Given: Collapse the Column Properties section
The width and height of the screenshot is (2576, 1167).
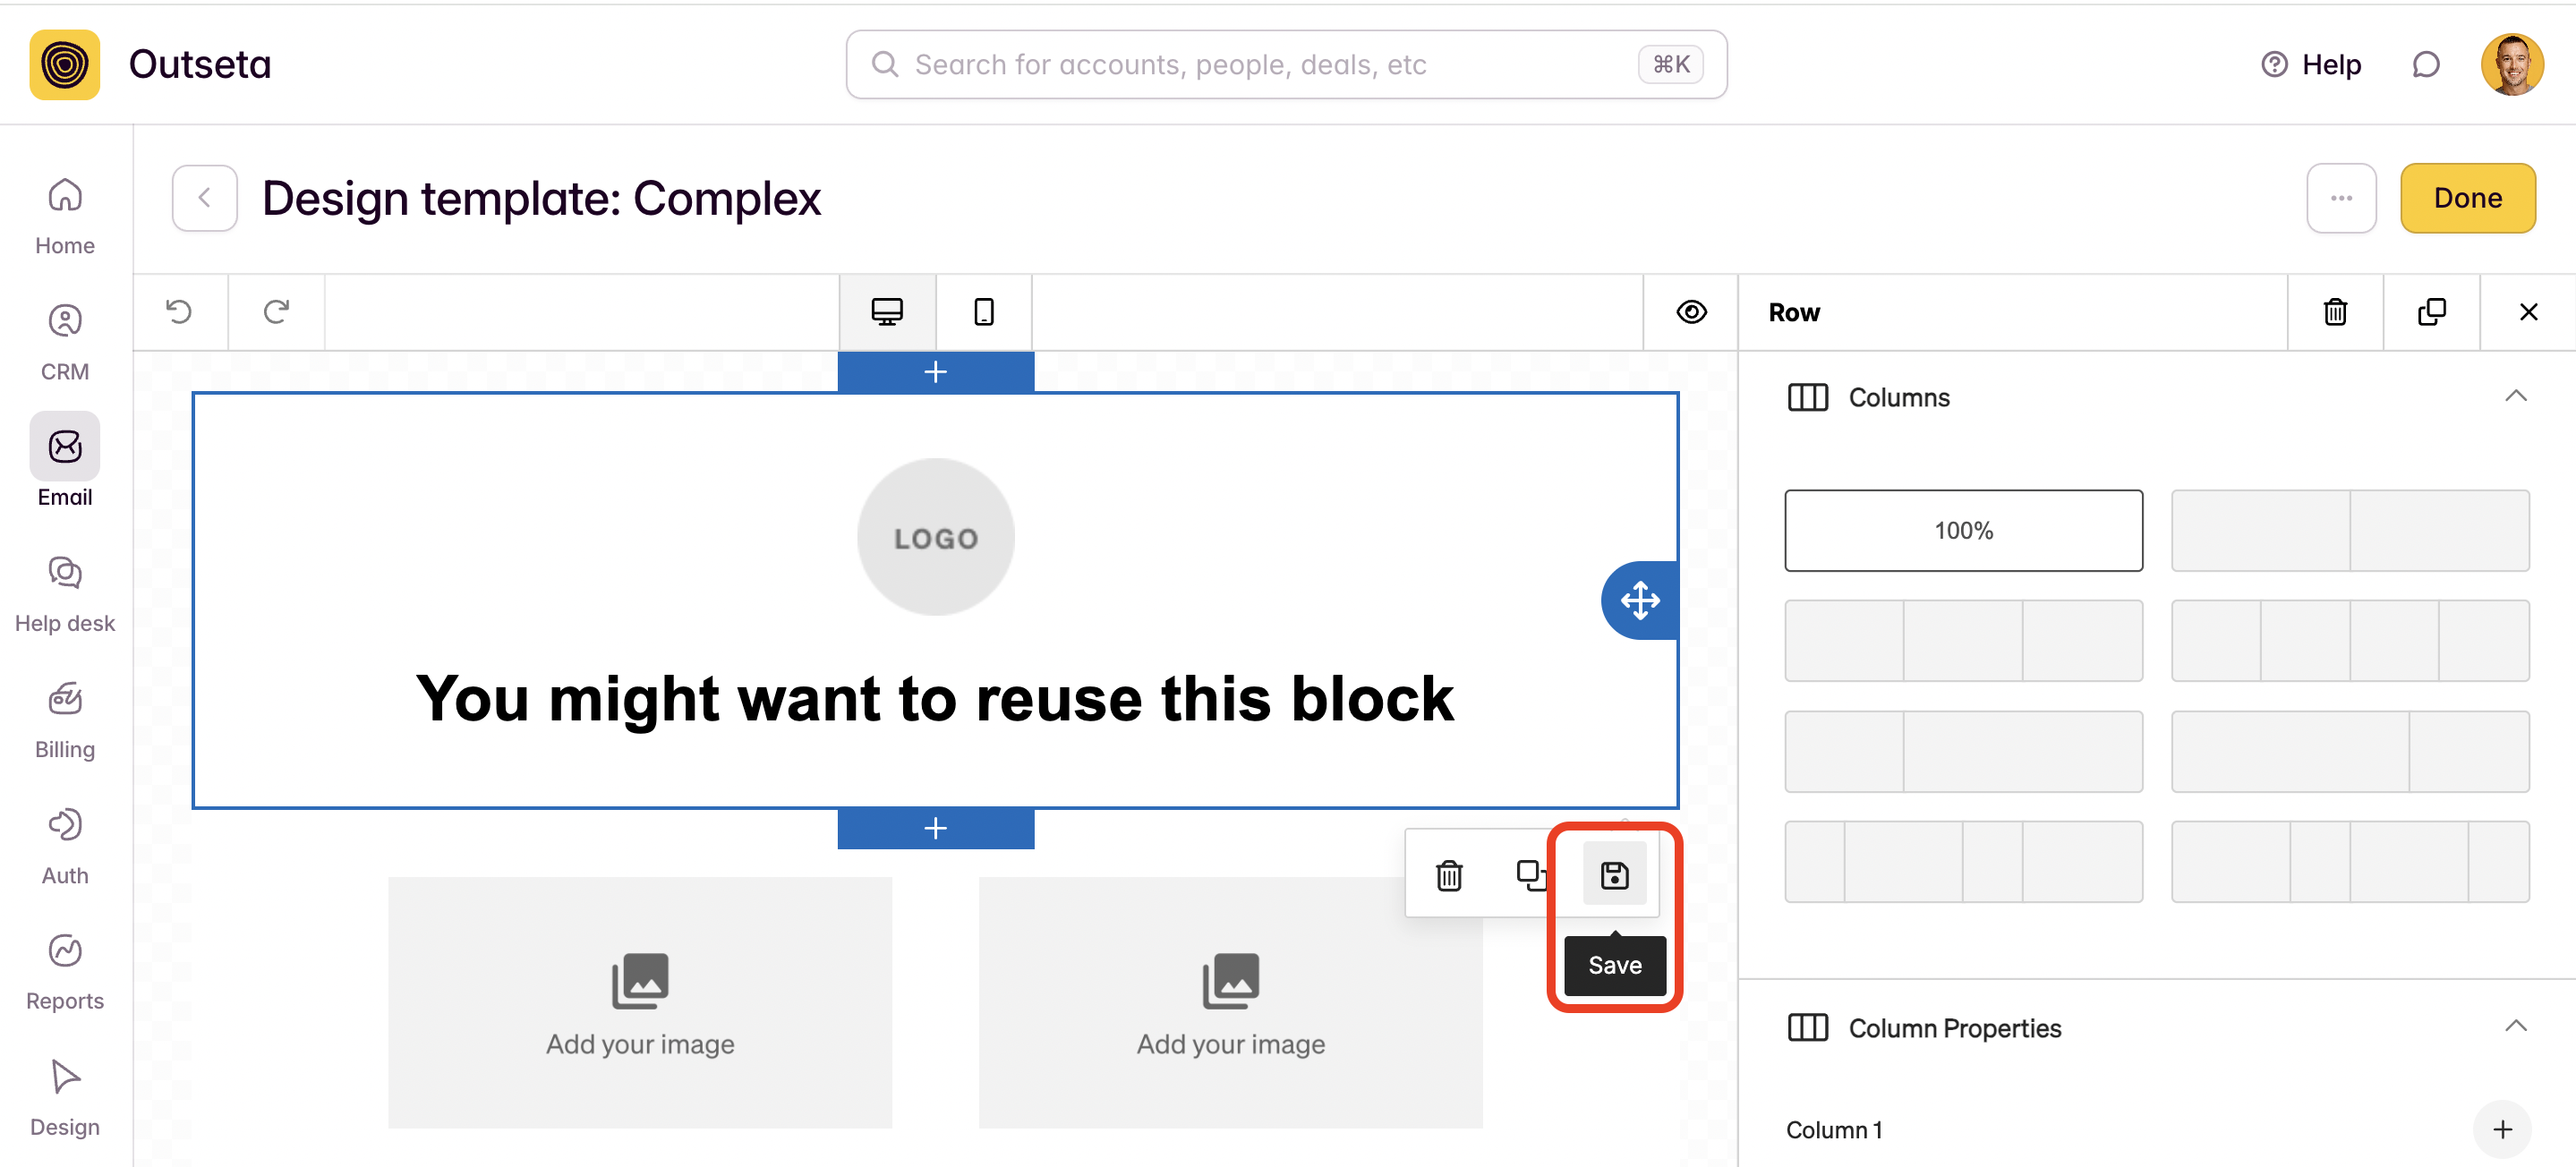Looking at the screenshot, I should pyautogui.click(x=2515, y=1027).
